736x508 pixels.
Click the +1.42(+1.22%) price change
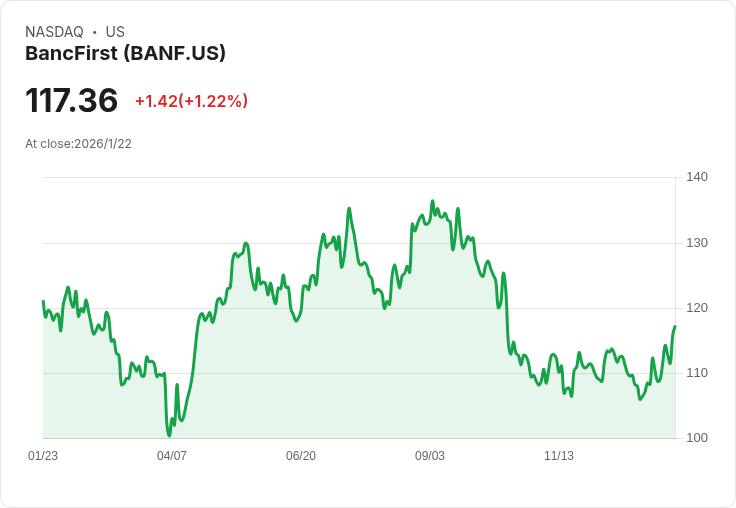pos(191,101)
